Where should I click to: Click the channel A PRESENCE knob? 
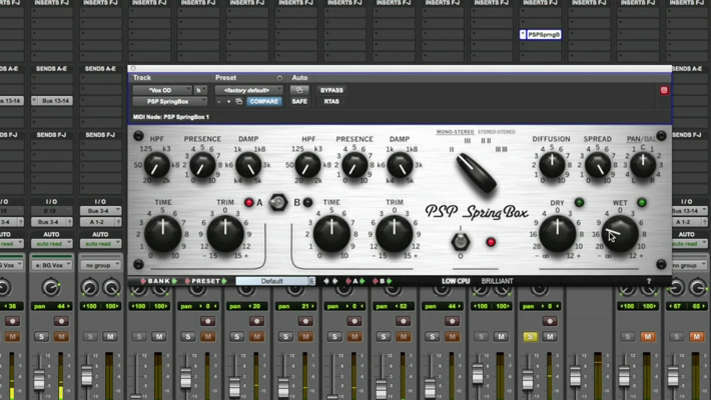pyautogui.click(x=202, y=165)
